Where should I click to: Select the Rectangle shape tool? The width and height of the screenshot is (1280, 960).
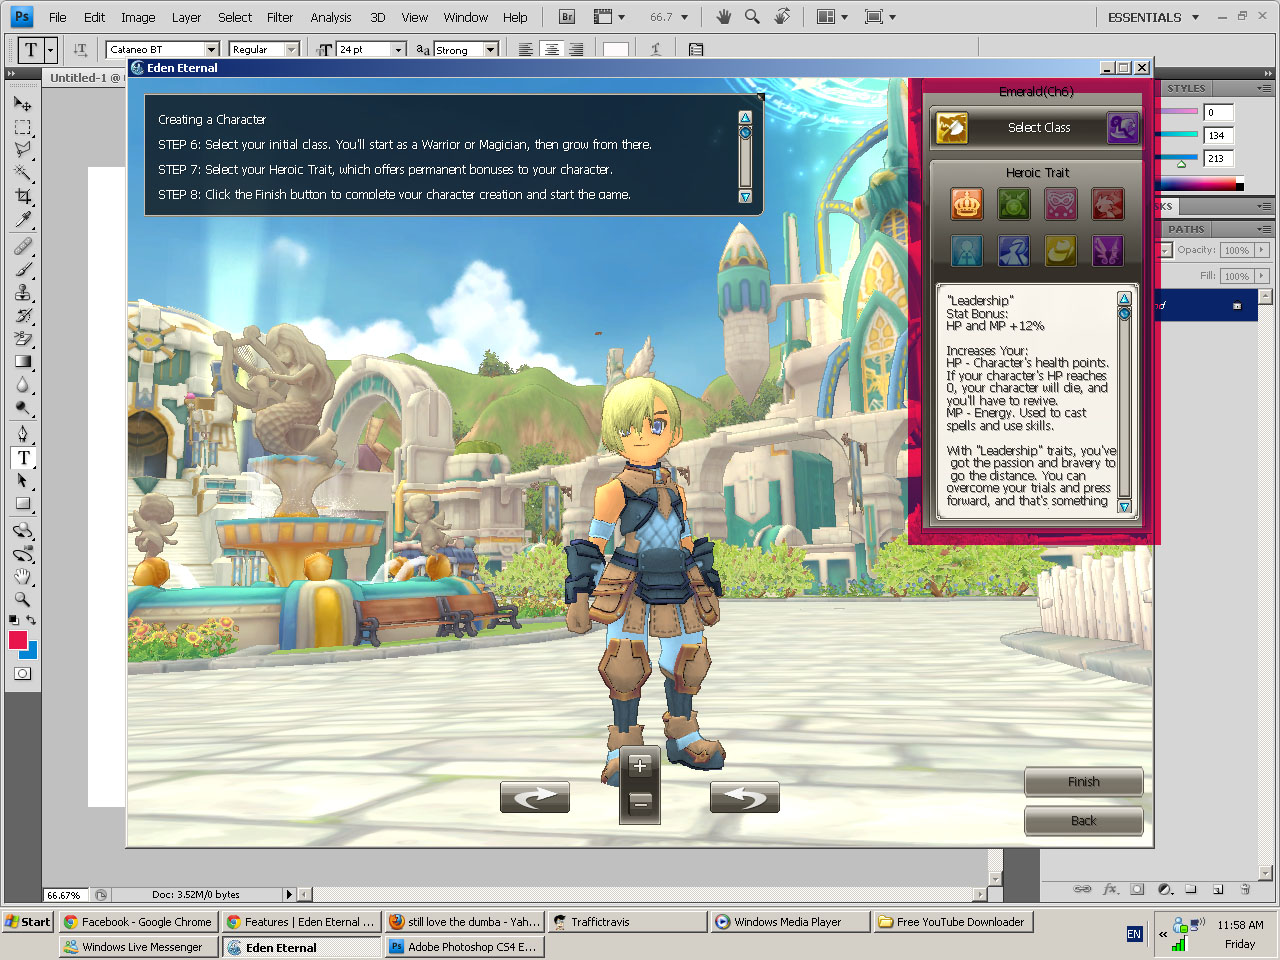click(22, 504)
